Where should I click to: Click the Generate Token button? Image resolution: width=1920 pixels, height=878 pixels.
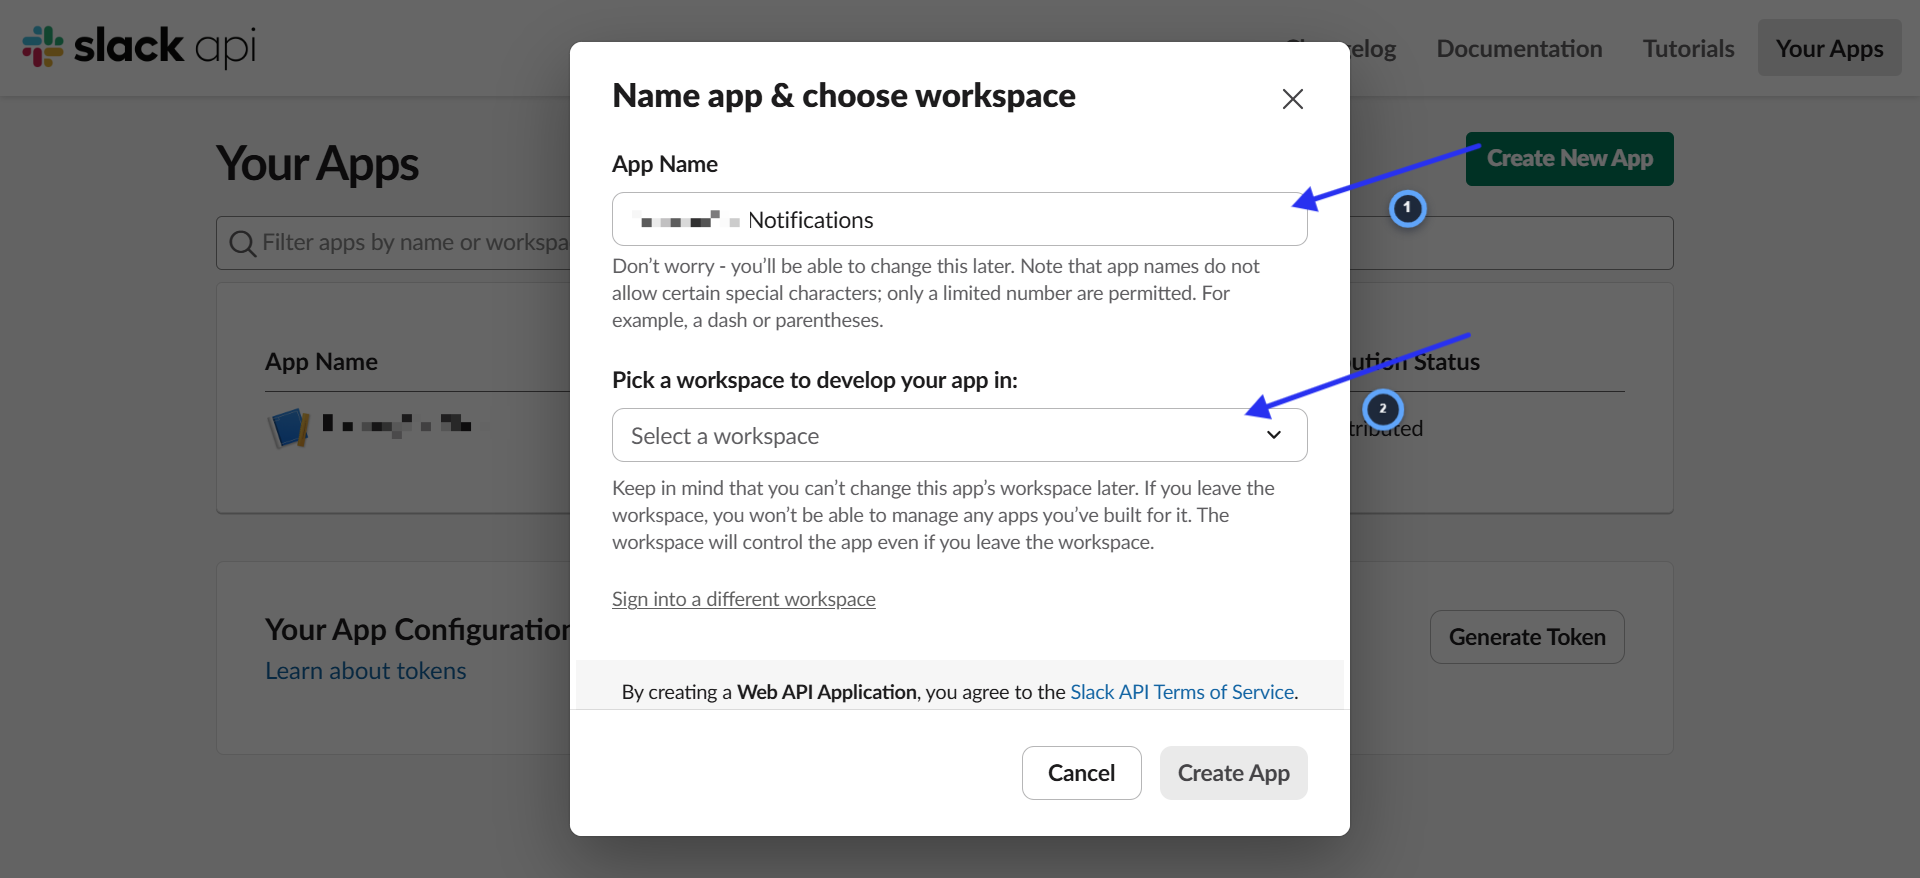[1527, 637]
